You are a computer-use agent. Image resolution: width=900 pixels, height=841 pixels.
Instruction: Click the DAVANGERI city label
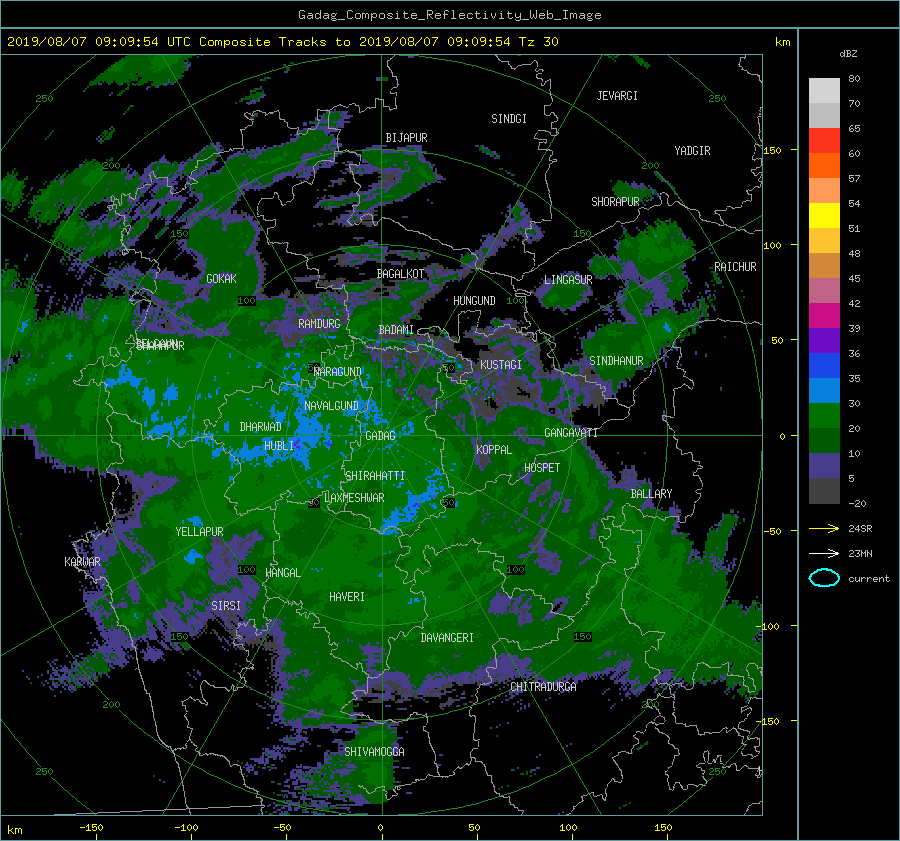(x=447, y=638)
